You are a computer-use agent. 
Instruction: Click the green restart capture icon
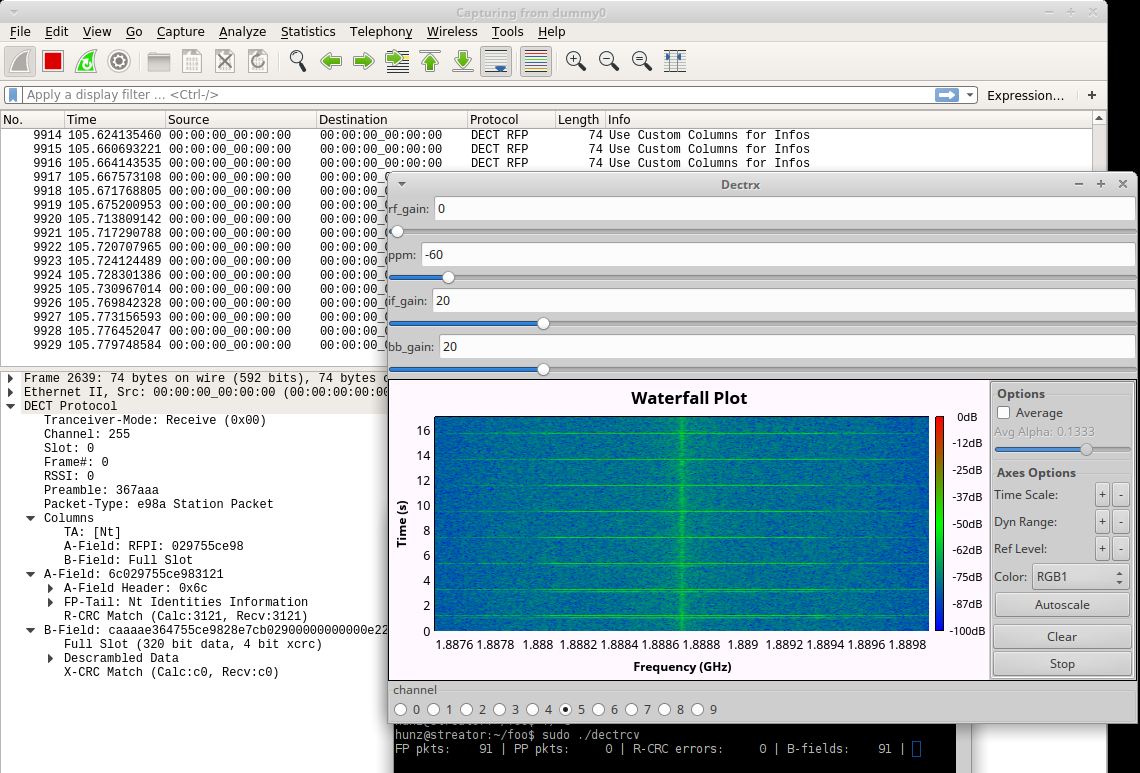tap(86, 62)
